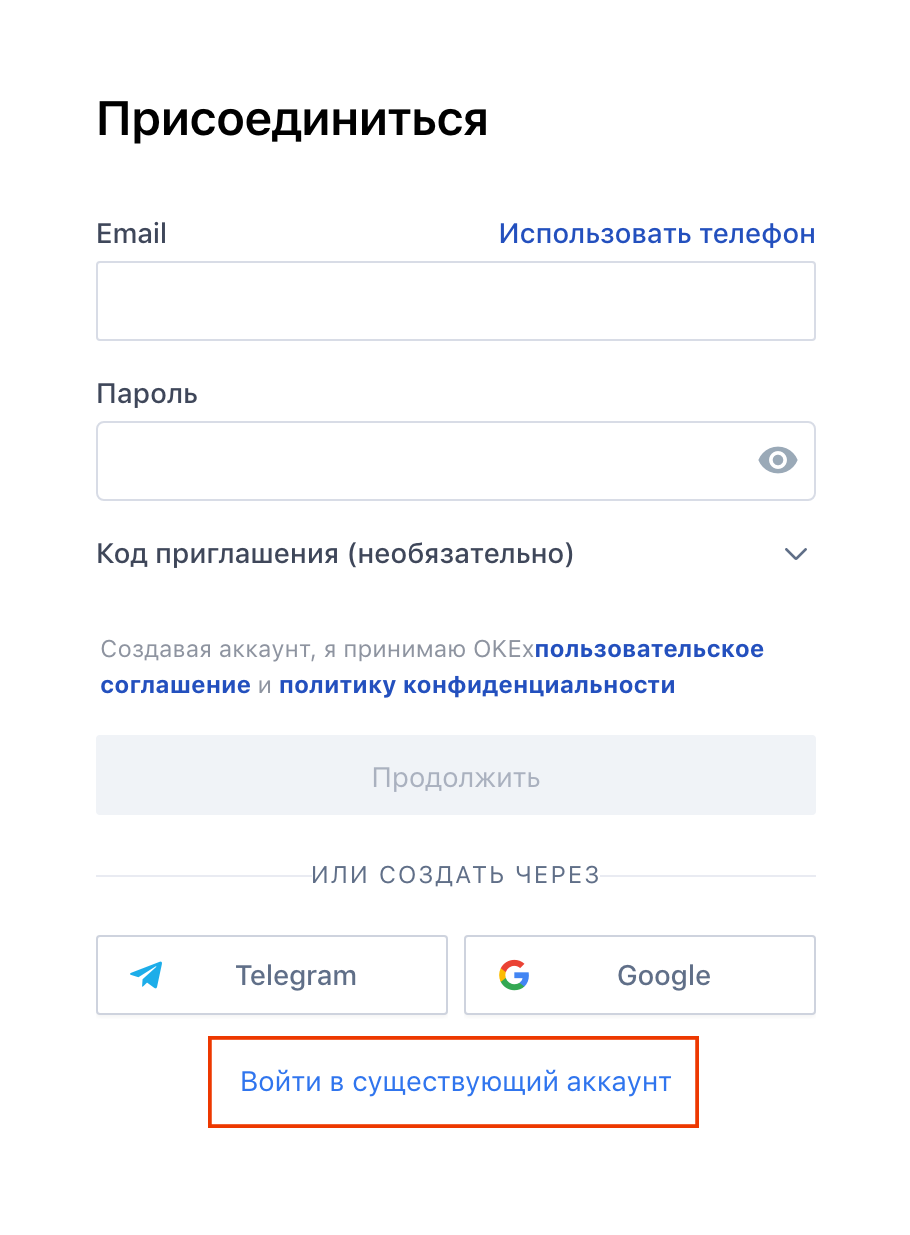Sign up via the Google text label

point(664,976)
